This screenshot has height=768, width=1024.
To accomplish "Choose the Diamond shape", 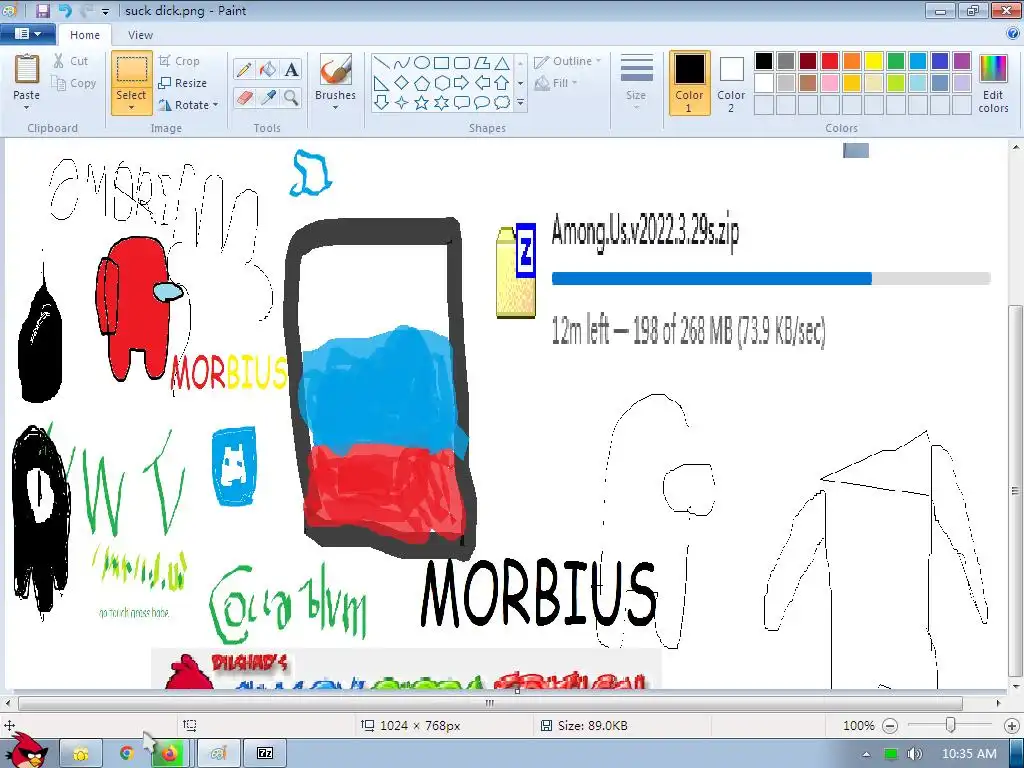I will [x=402, y=83].
